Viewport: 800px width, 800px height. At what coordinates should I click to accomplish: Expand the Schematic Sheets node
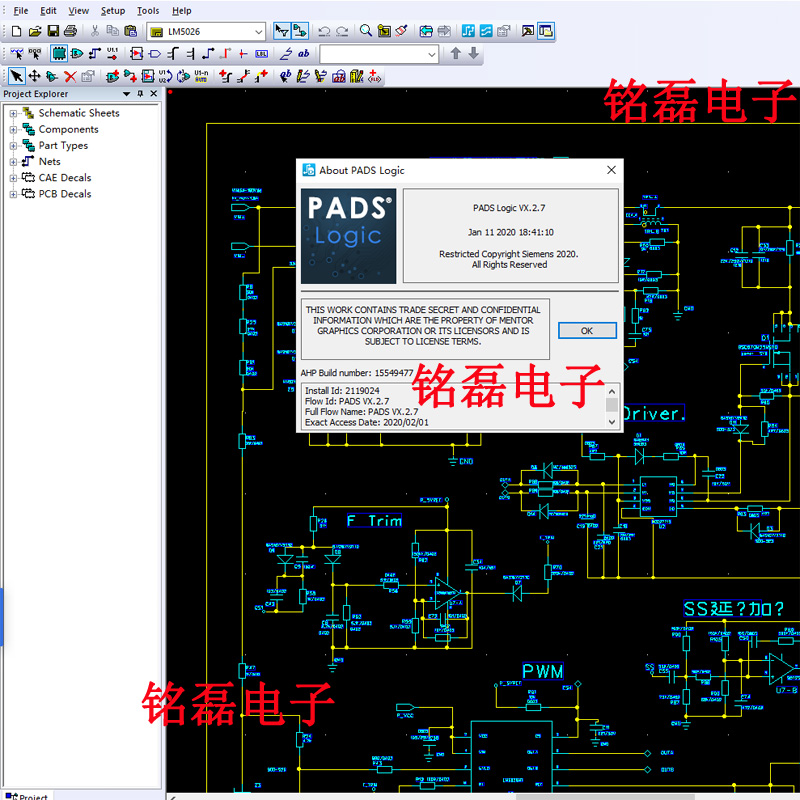pos(13,113)
